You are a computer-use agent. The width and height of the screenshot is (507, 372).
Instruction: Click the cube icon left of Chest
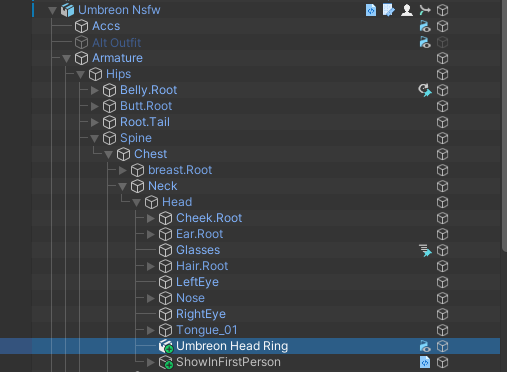(123, 154)
